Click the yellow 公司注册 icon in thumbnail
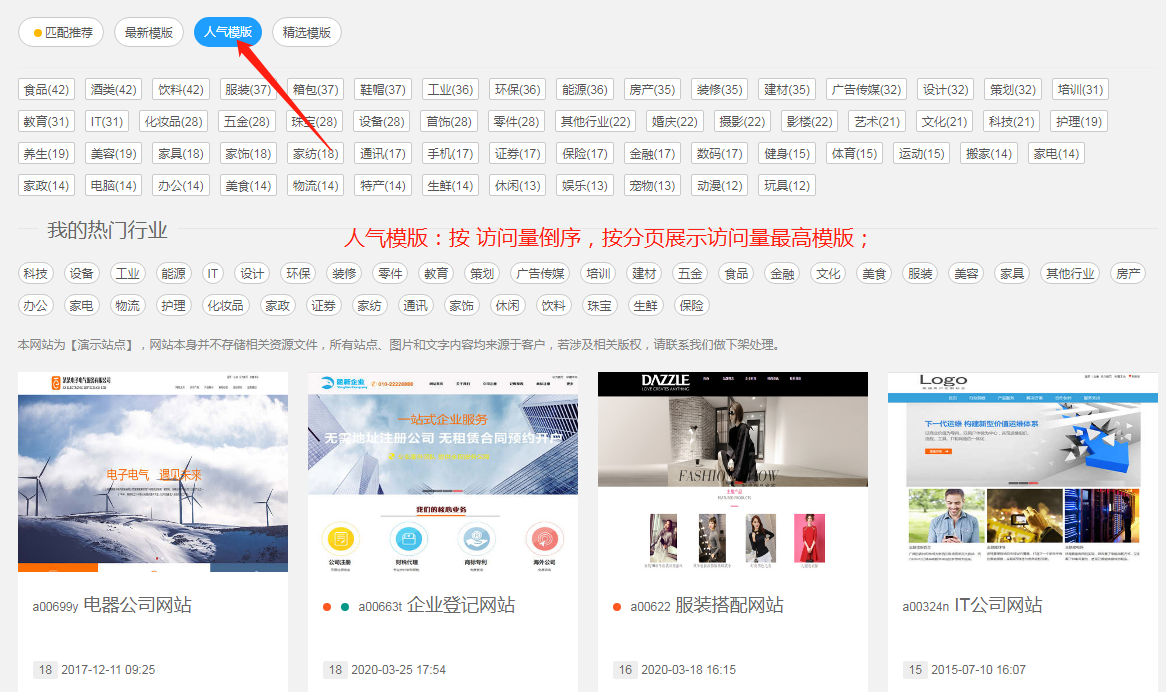The image size is (1166, 692). click(x=341, y=539)
